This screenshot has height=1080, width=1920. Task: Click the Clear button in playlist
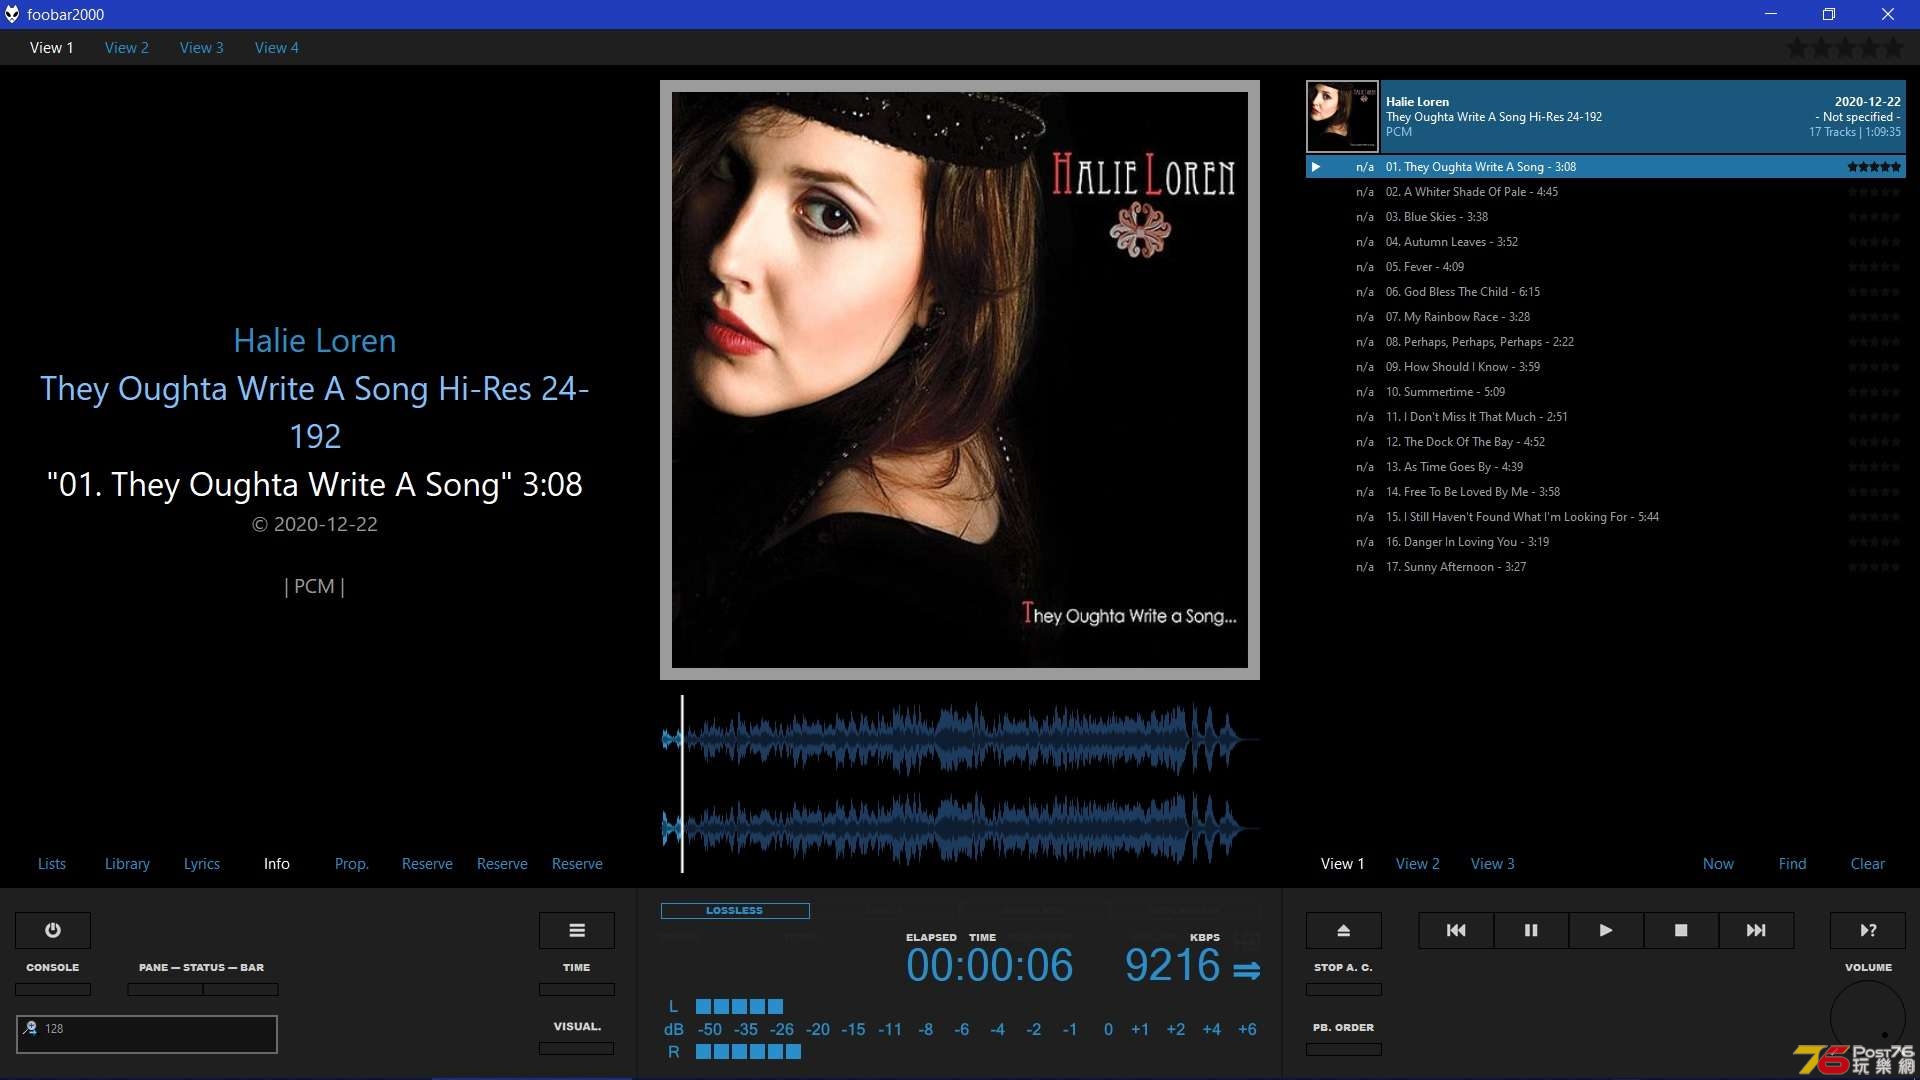[x=1868, y=863]
